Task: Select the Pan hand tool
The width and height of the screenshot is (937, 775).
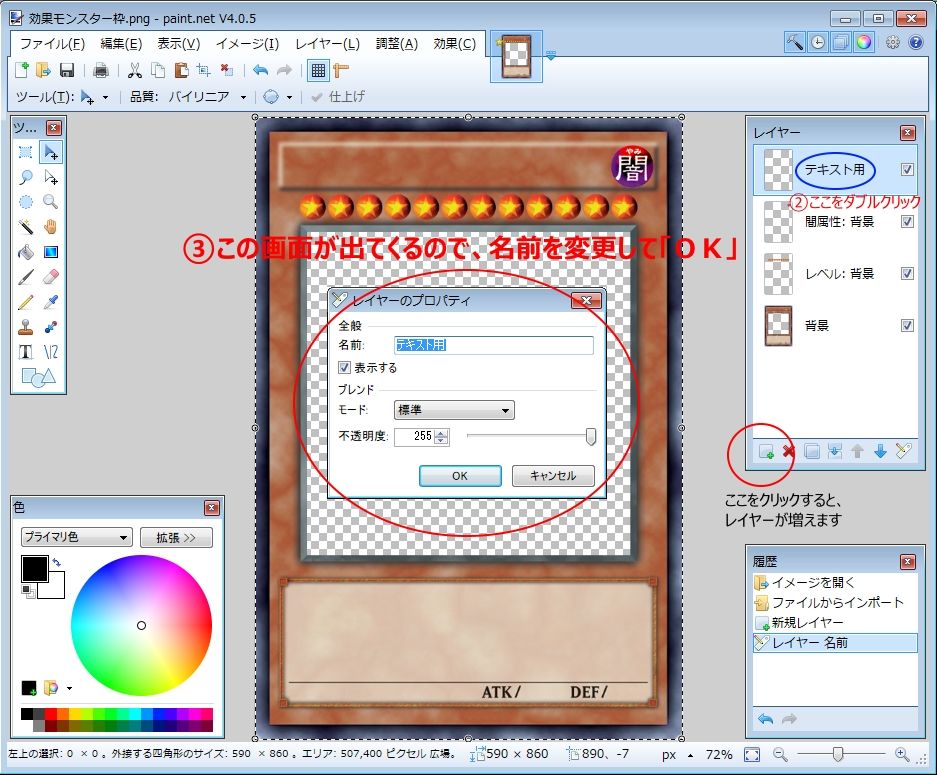Action: (51, 227)
